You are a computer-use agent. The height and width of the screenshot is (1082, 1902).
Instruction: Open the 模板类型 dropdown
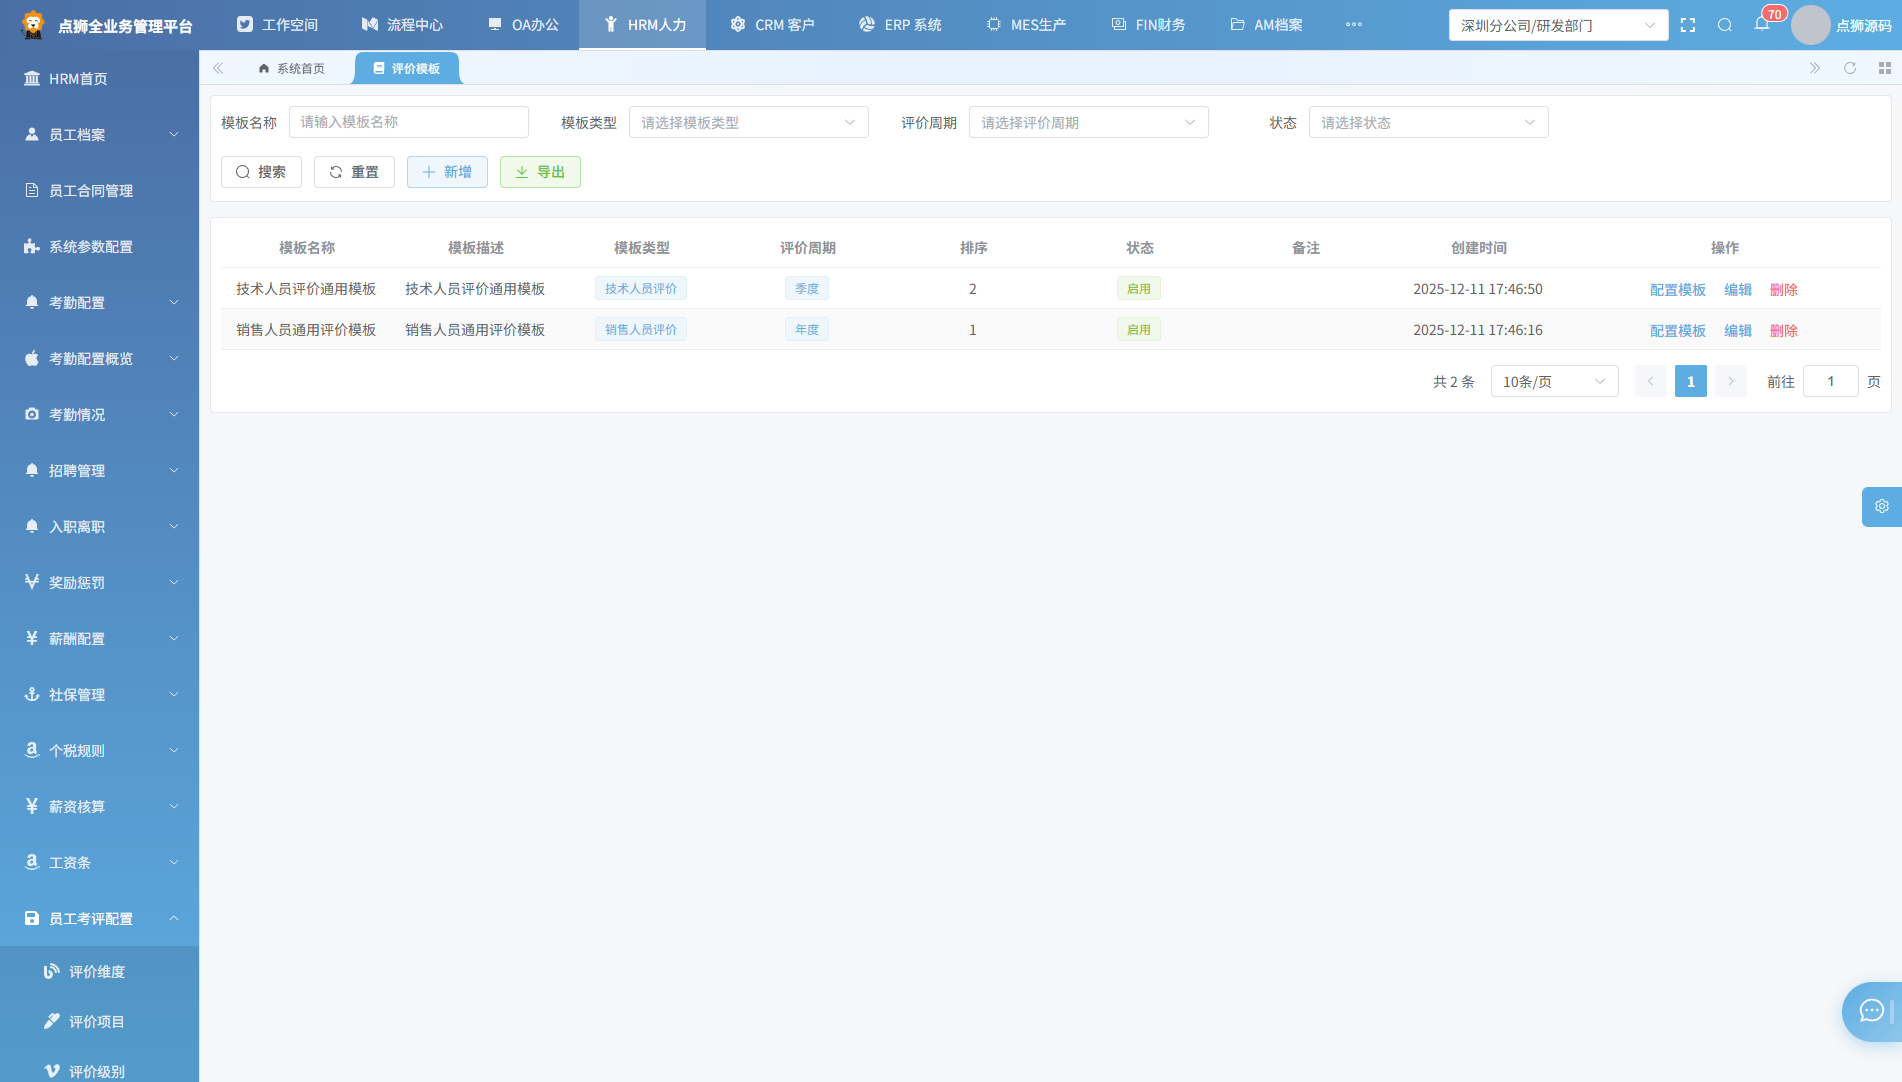(749, 122)
